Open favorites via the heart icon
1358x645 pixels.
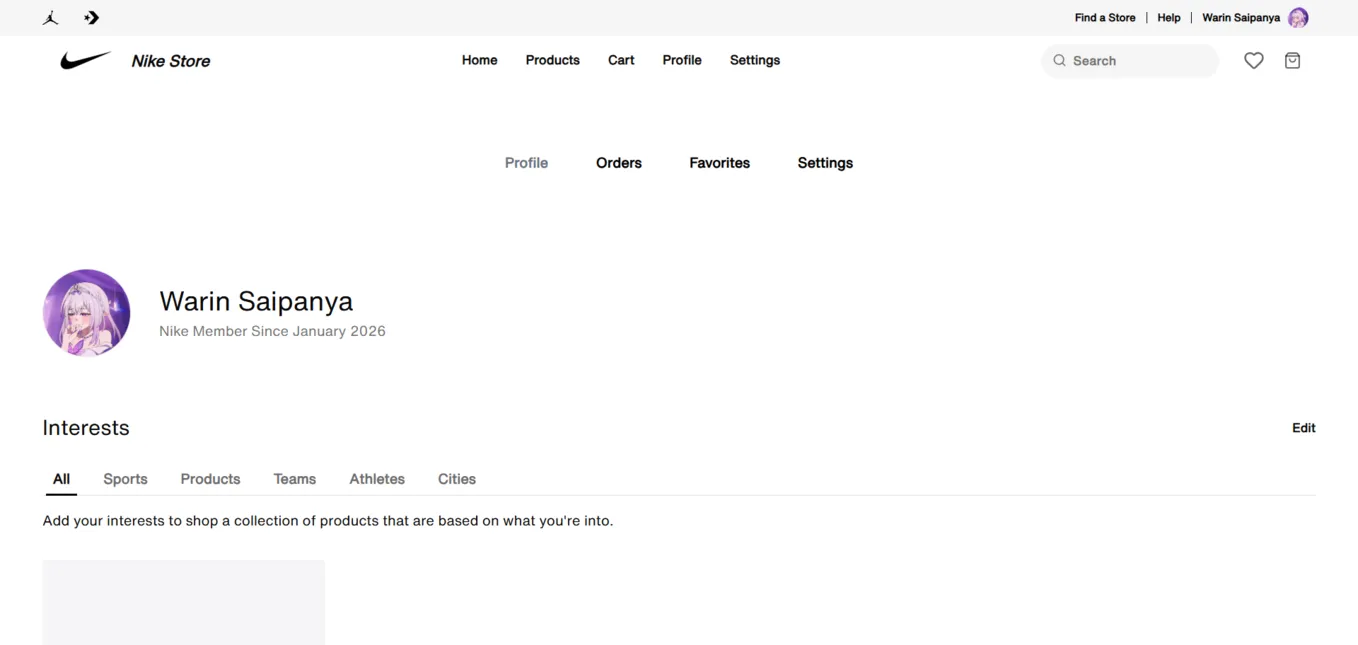tap(1254, 61)
